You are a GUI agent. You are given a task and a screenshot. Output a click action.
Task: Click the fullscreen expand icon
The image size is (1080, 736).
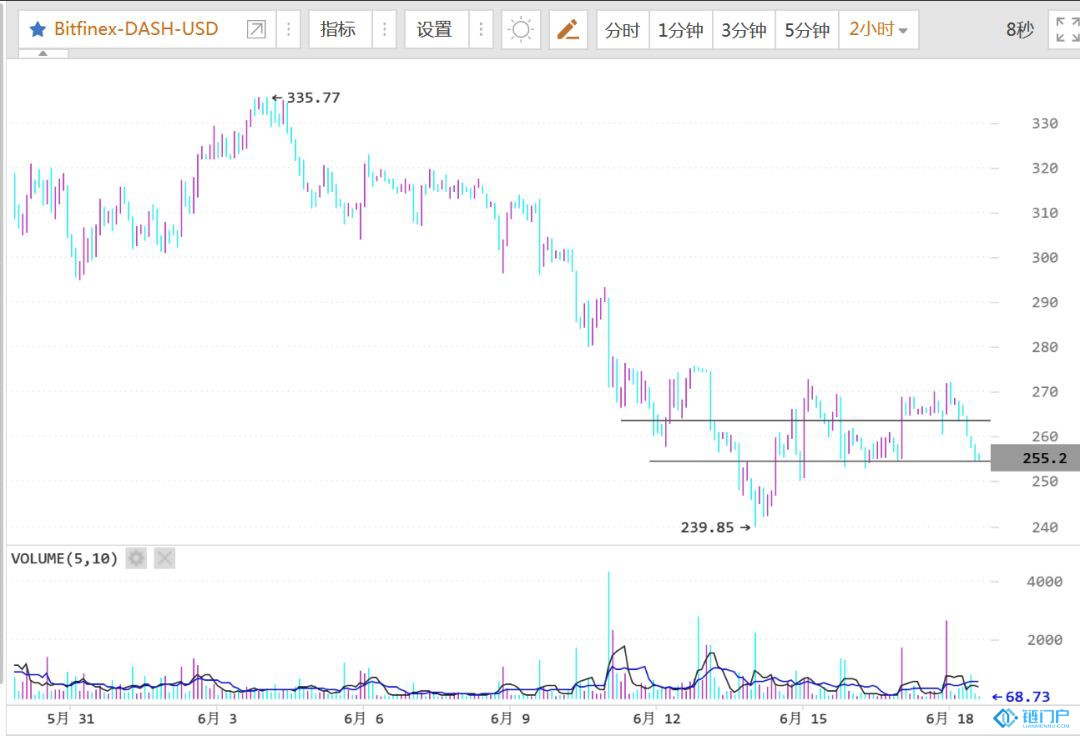[1062, 29]
